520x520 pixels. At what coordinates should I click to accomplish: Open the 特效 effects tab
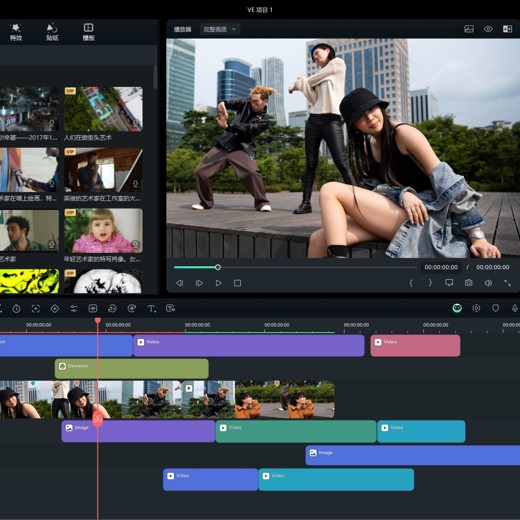(x=16, y=32)
